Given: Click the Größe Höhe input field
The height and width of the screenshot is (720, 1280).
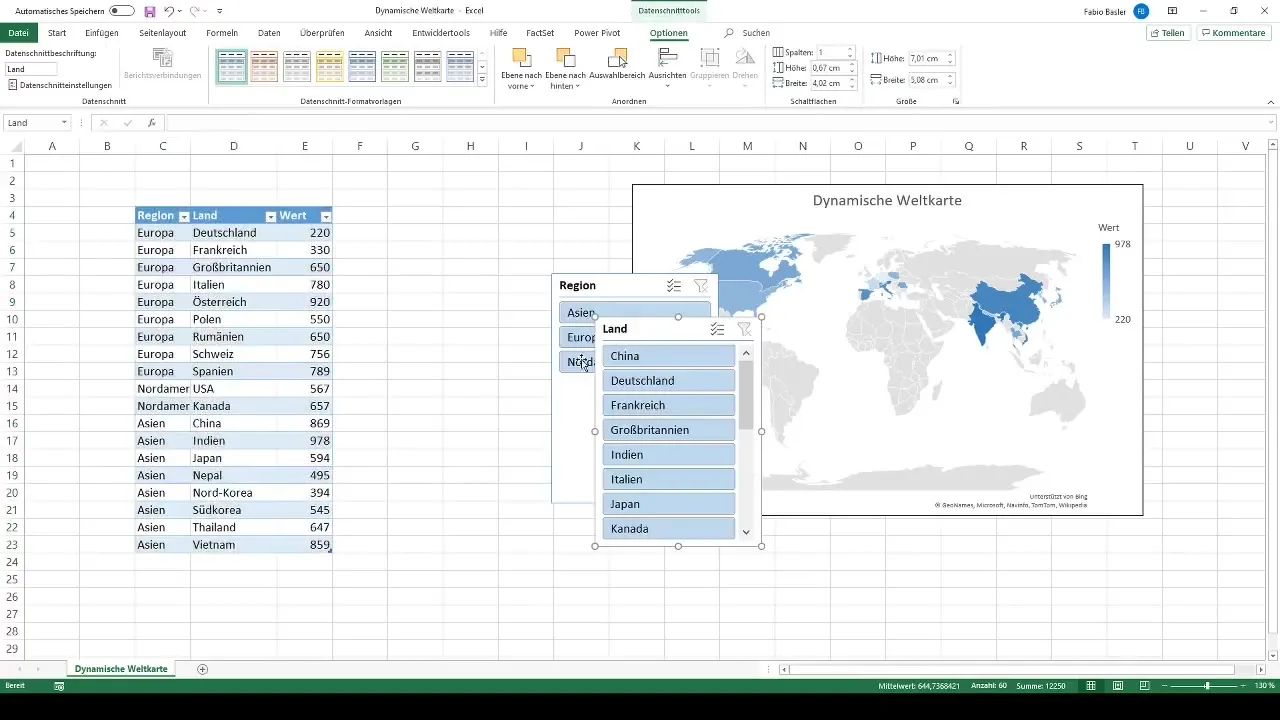Looking at the screenshot, I should 925,59.
